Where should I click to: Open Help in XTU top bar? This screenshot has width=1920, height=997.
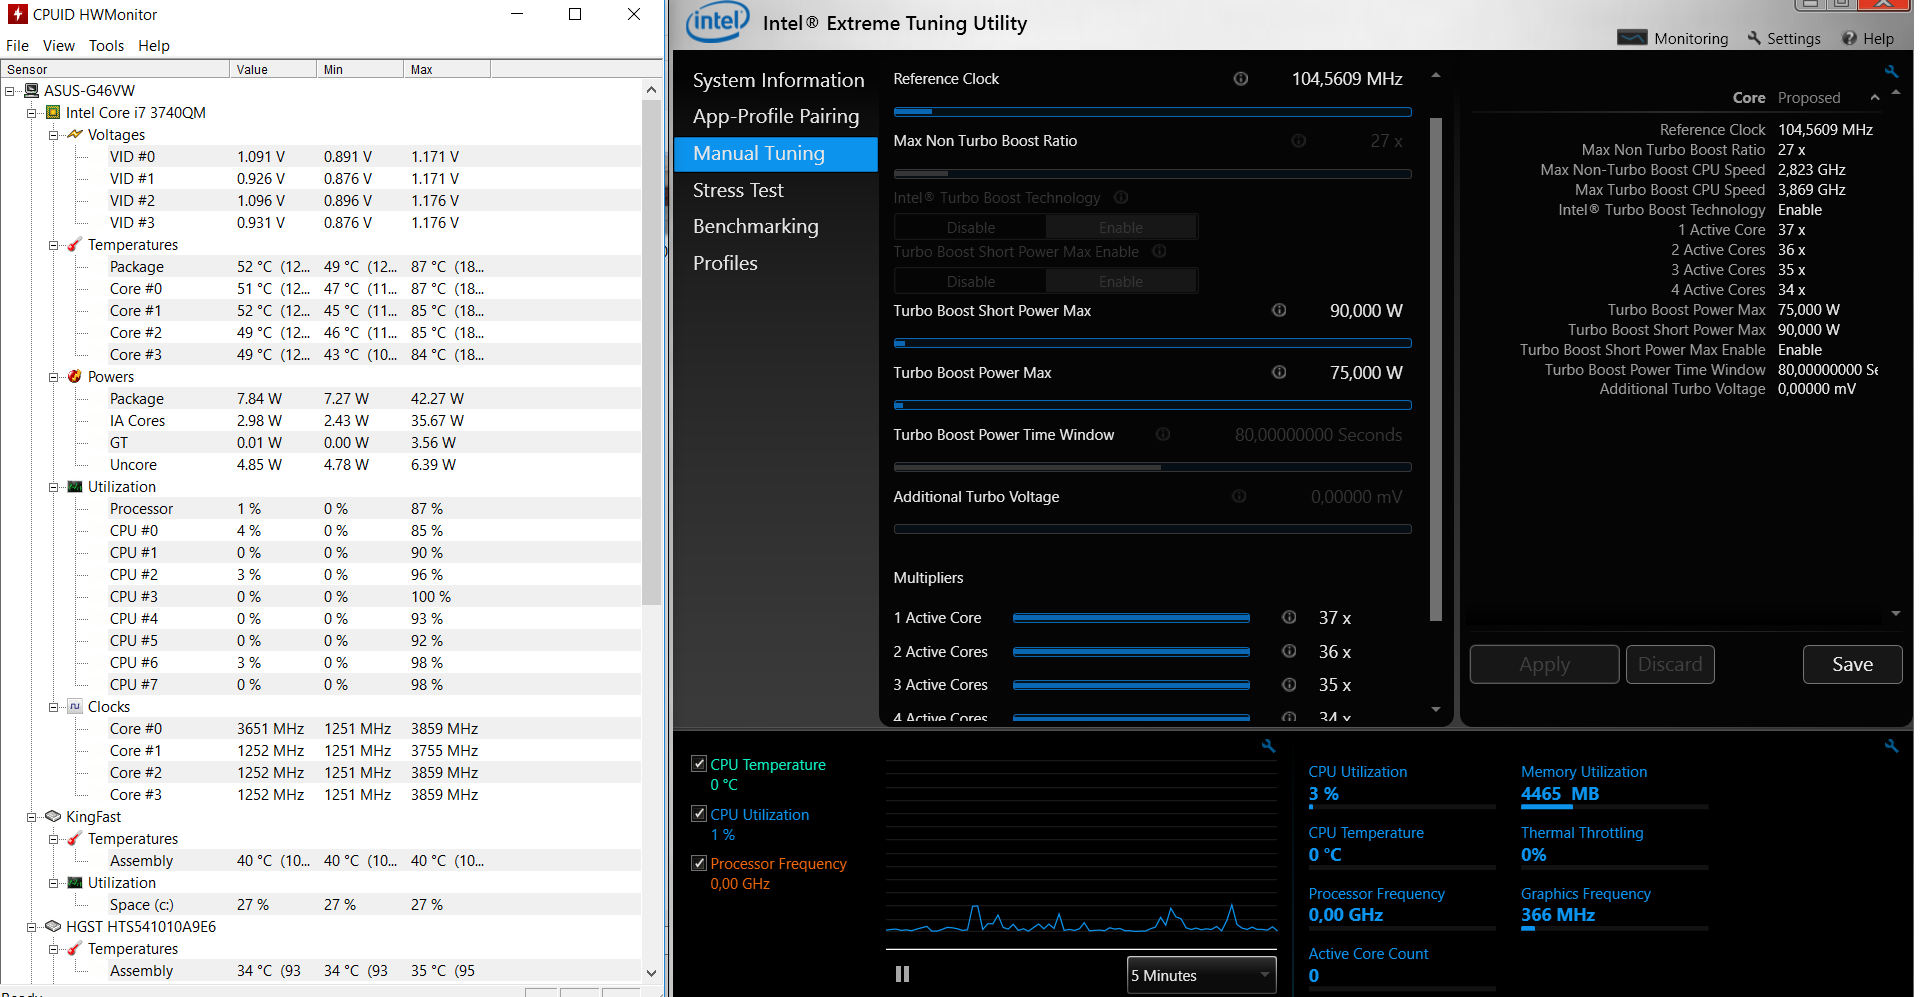click(x=1867, y=38)
